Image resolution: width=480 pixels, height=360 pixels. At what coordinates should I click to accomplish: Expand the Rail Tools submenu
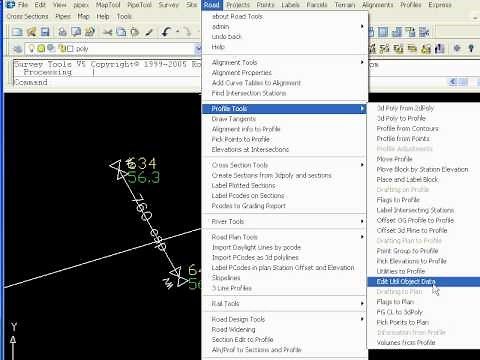[x=362, y=303]
